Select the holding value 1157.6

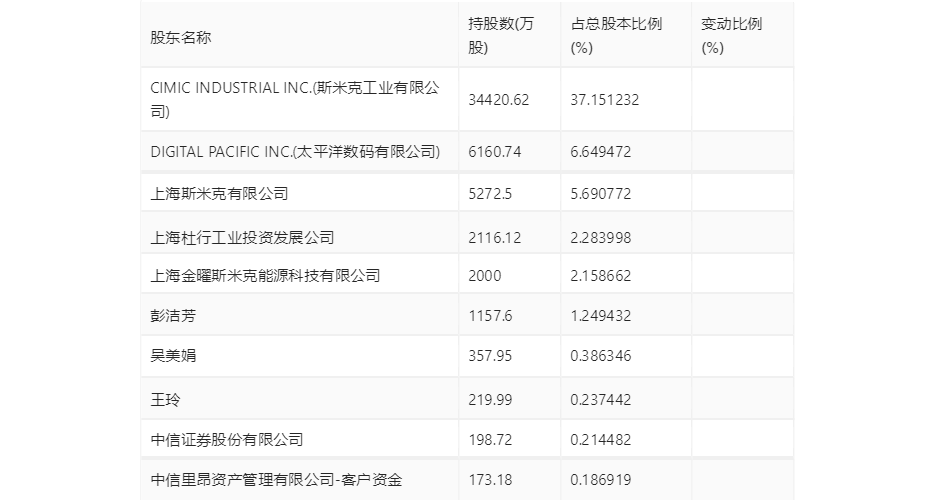[x=490, y=315]
